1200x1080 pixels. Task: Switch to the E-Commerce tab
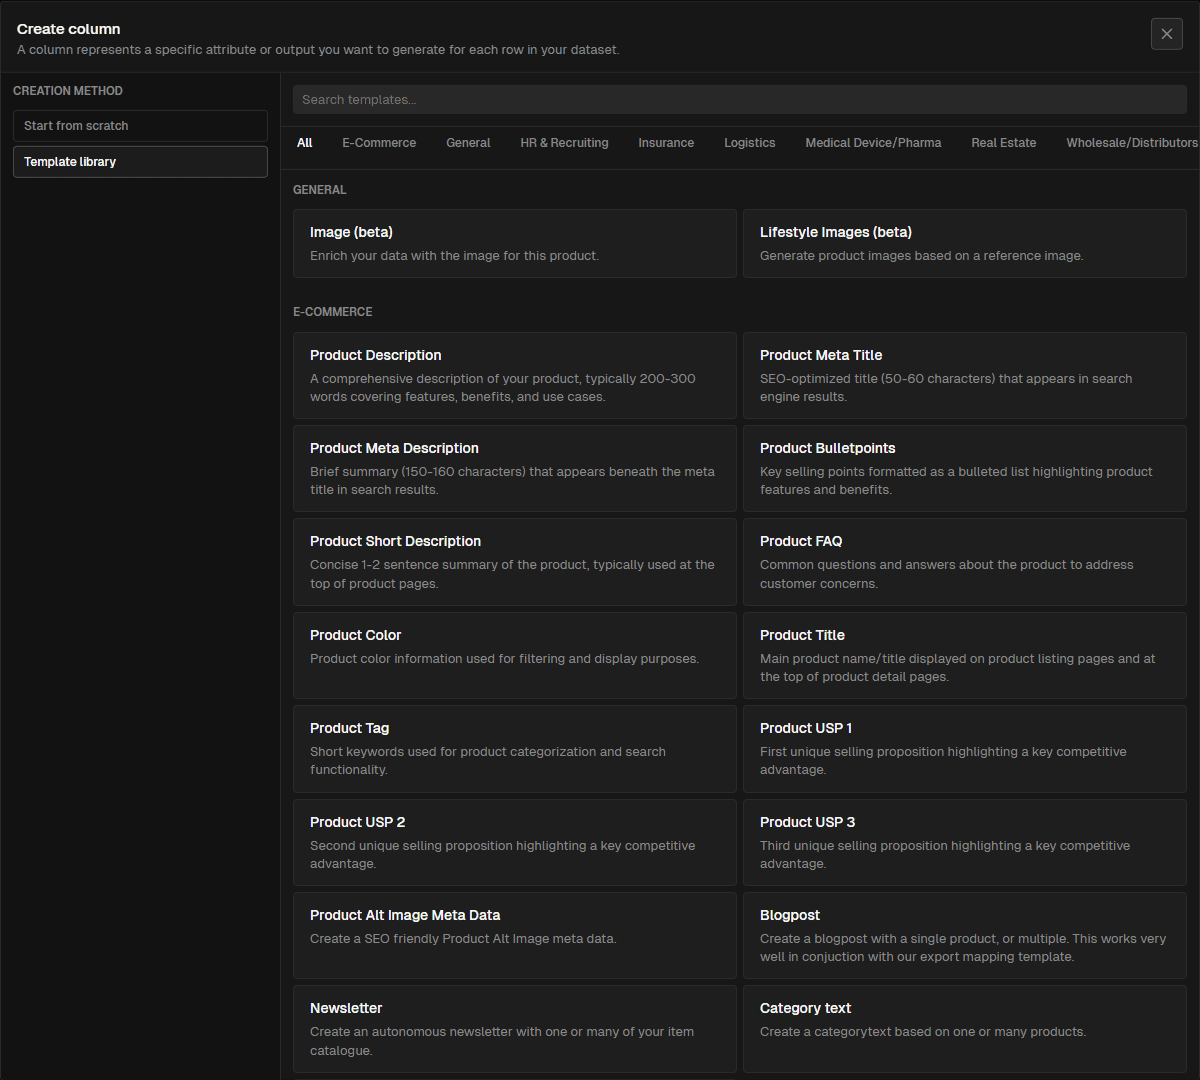point(379,143)
